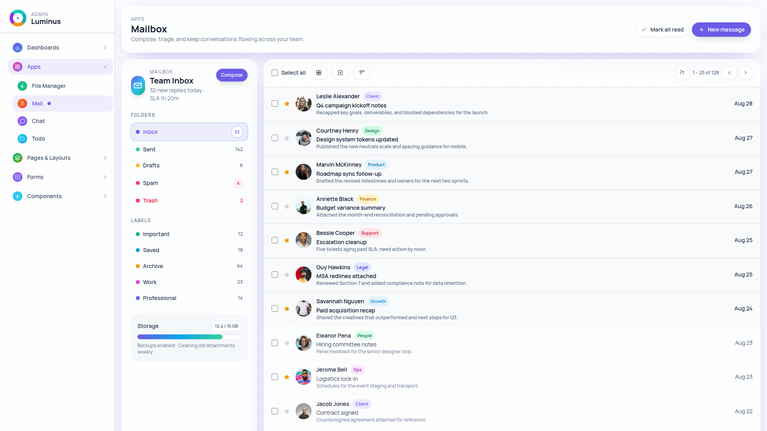The height and width of the screenshot is (431, 767).
Task: Click the grid view toolbar icon
Action: [x=319, y=73]
